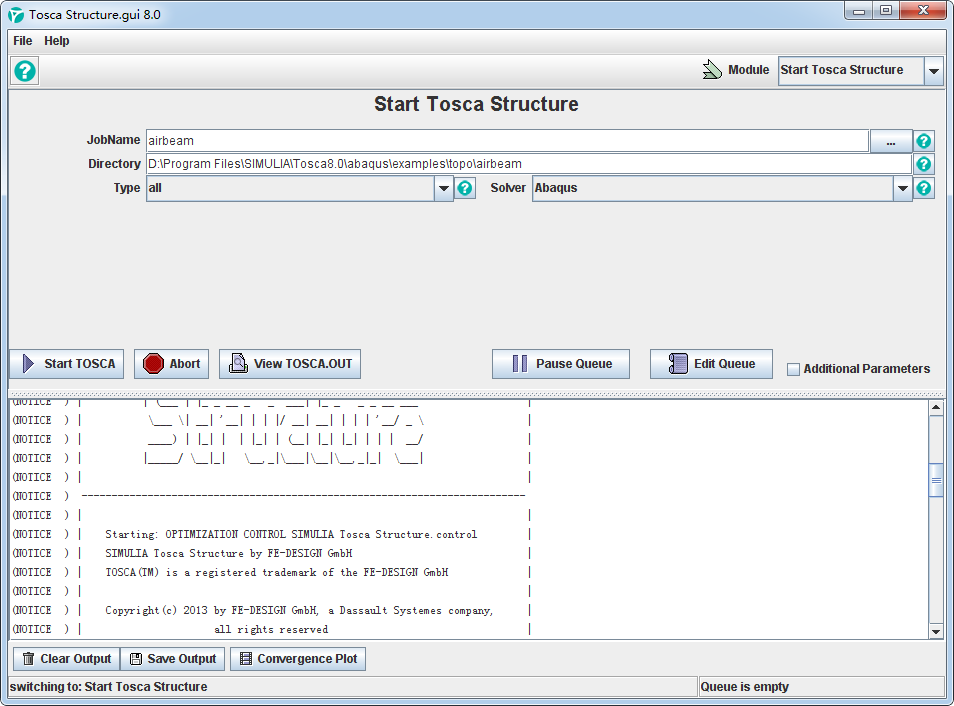Click the Pause Queue button
Image resolution: width=954 pixels, height=706 pixels.
click(561, 364)
